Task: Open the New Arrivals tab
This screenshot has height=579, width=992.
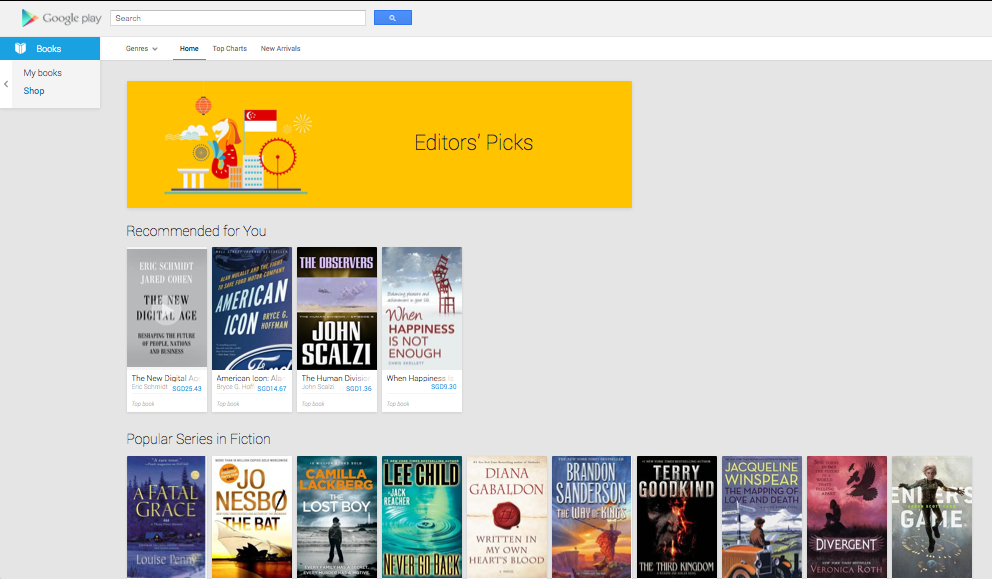Action: click(x=280, y=49)
